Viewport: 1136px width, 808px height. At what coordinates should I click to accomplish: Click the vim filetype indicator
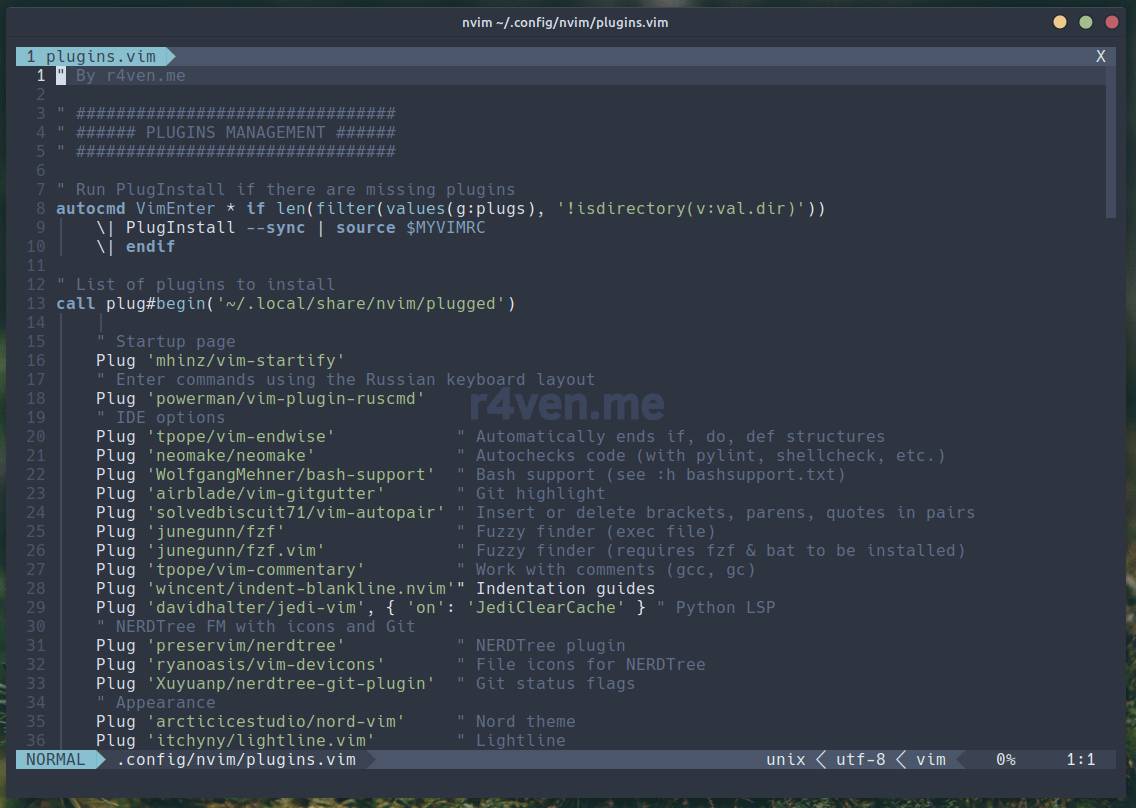pyautogui.click(x=930, y=759)
